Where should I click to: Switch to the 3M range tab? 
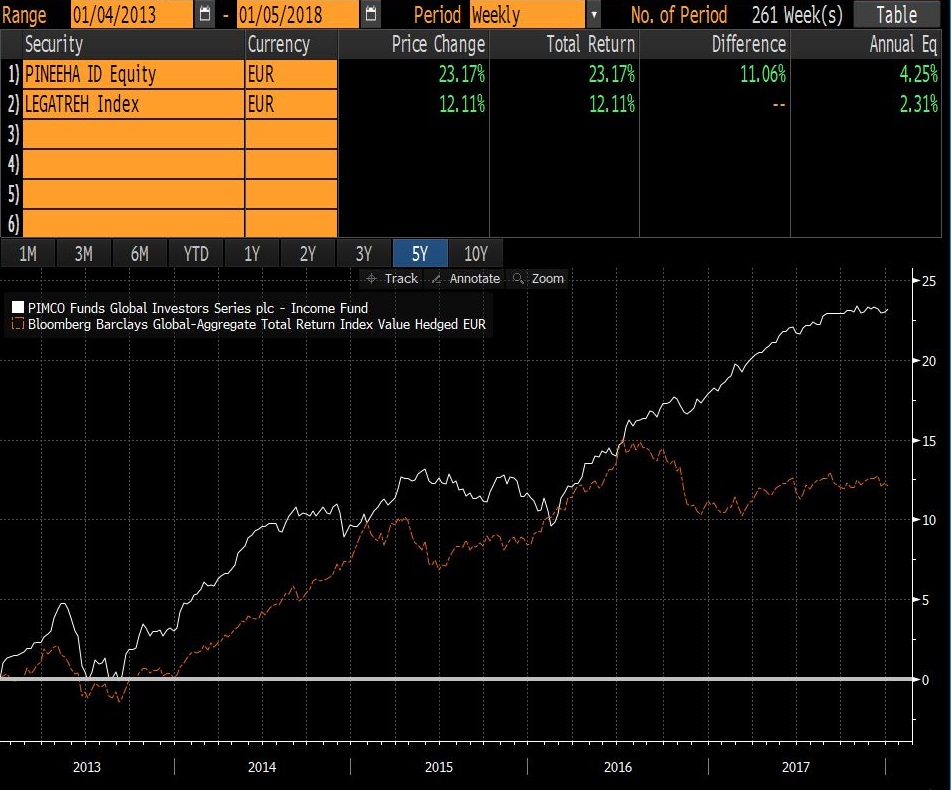[x=84, y=253]
